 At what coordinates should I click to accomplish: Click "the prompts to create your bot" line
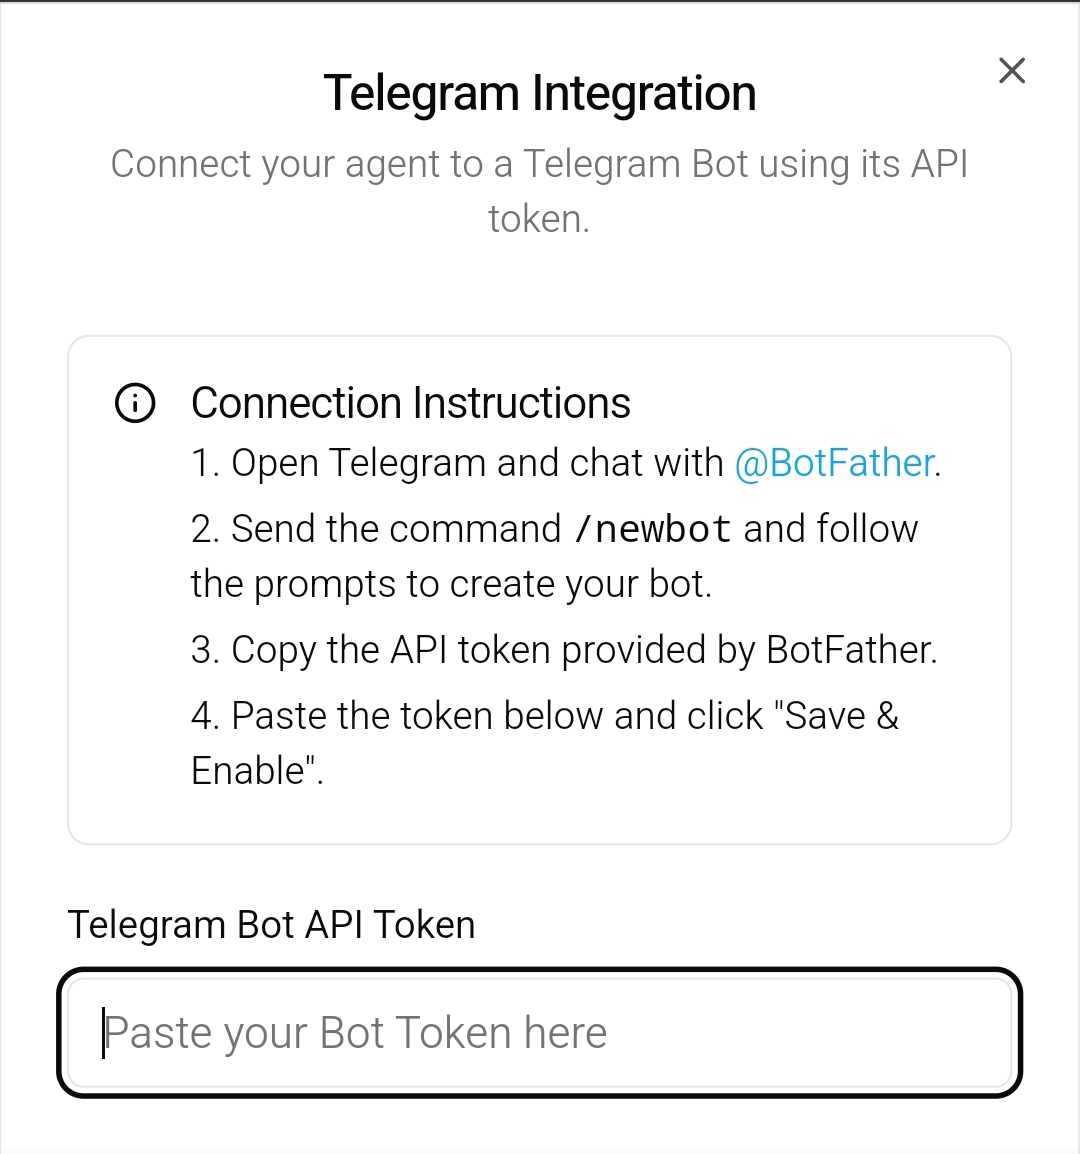click(x=451, y=584)
